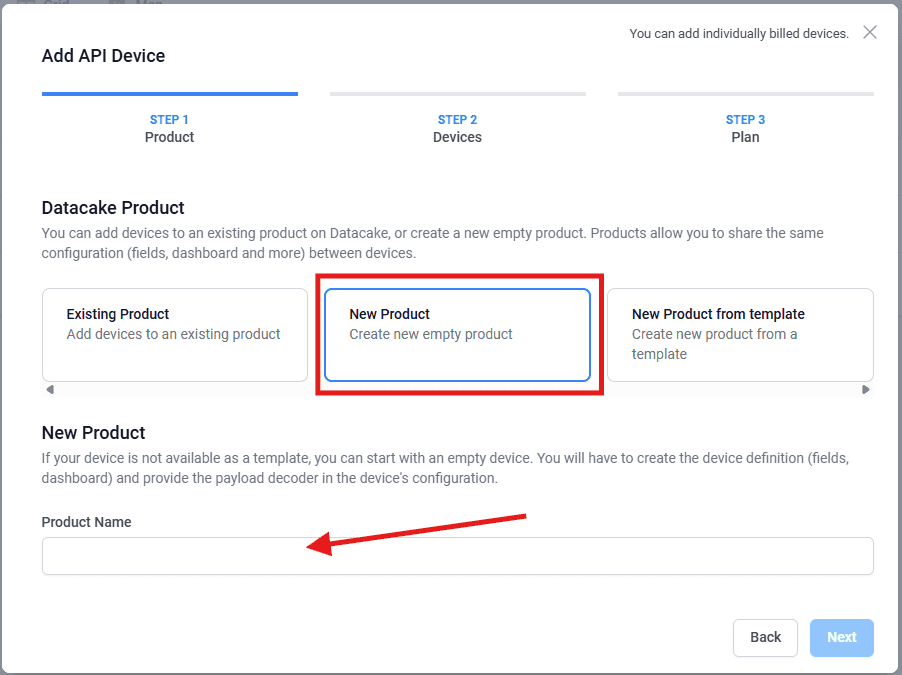Pick New Product from template option
This screenshot has height=675, width=902.
point(740,335)
